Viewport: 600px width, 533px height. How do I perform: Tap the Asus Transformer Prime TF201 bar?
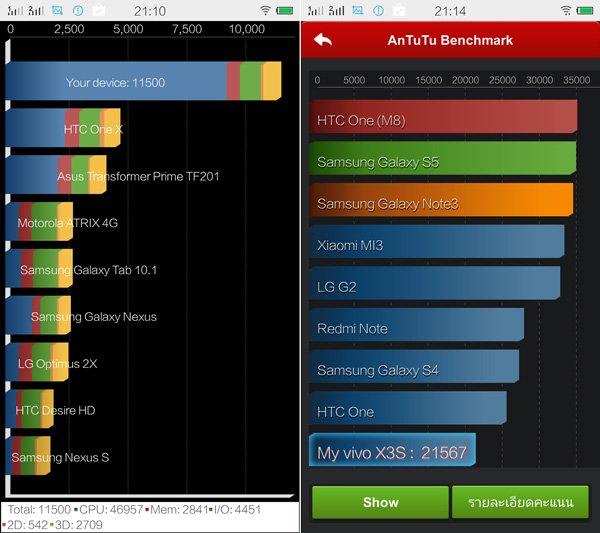point(56,174)
